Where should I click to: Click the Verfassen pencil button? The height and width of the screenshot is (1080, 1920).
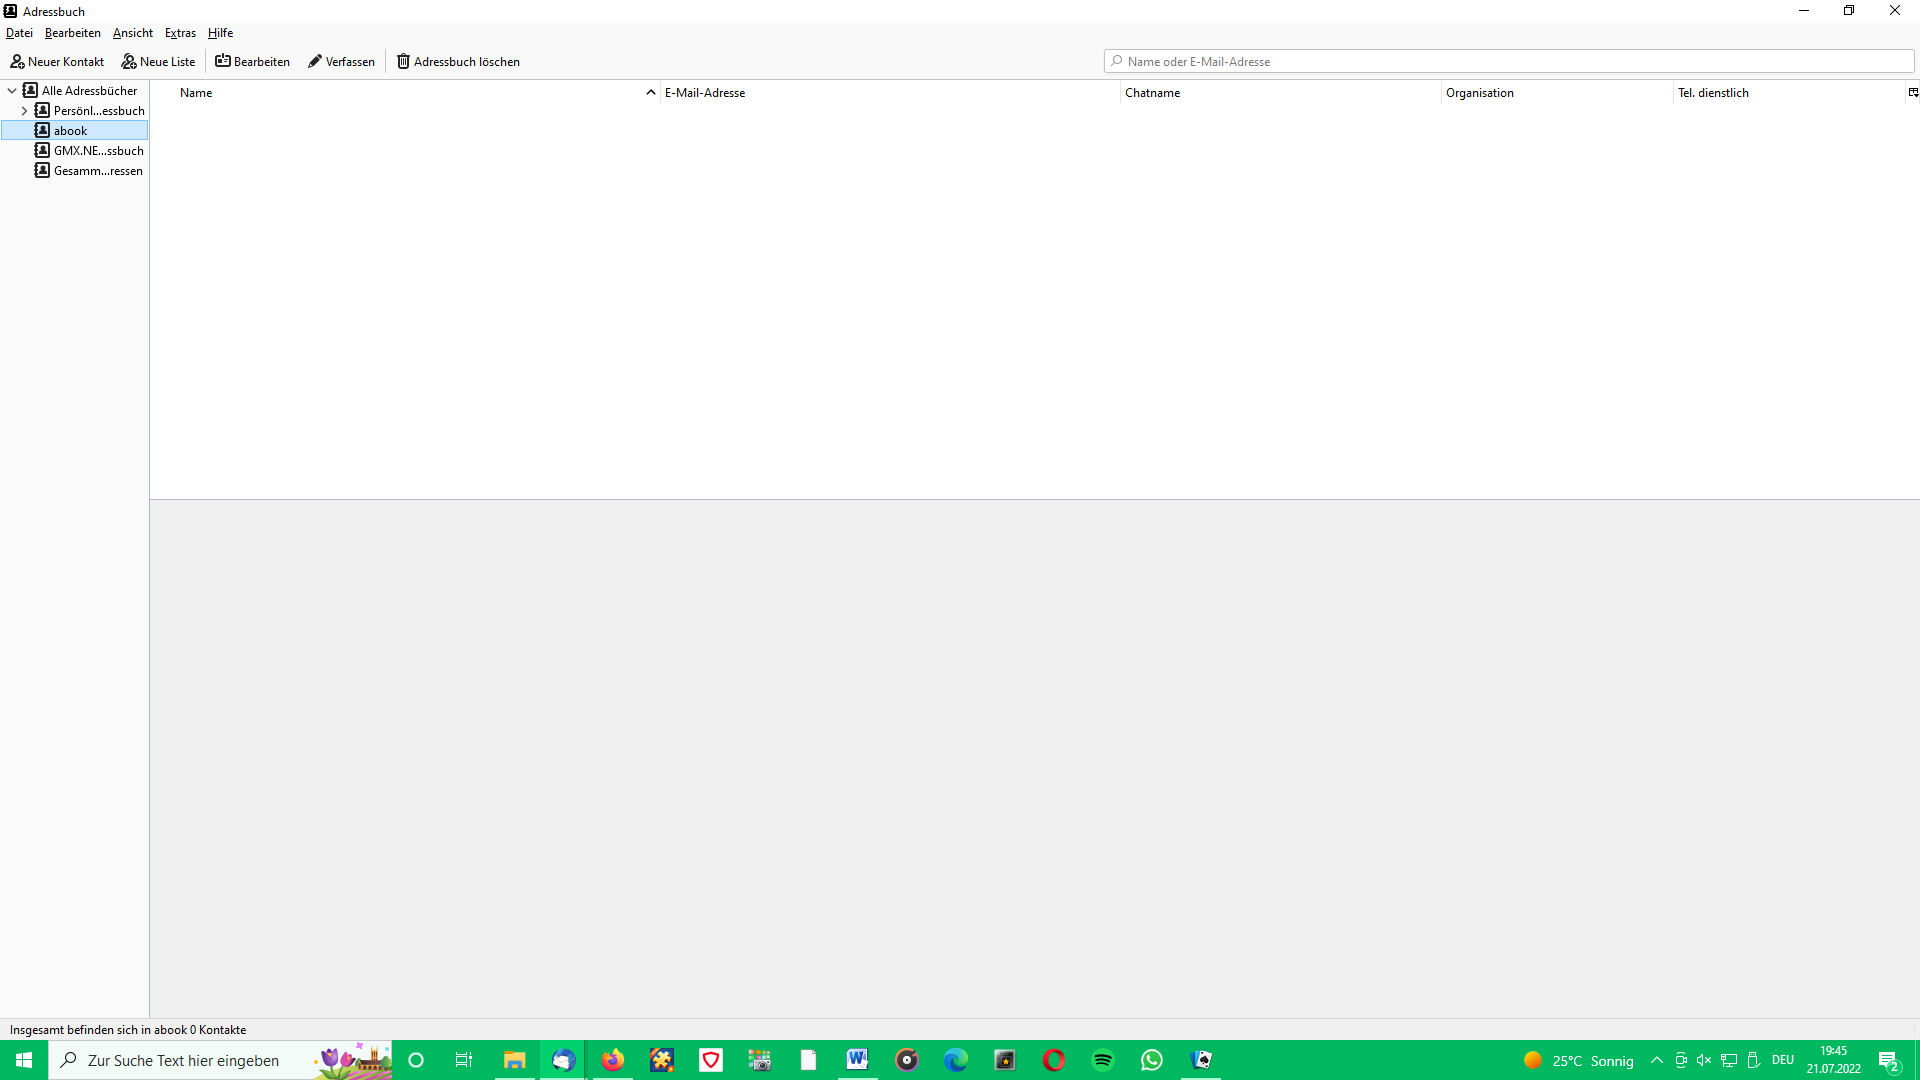[341, 62]
